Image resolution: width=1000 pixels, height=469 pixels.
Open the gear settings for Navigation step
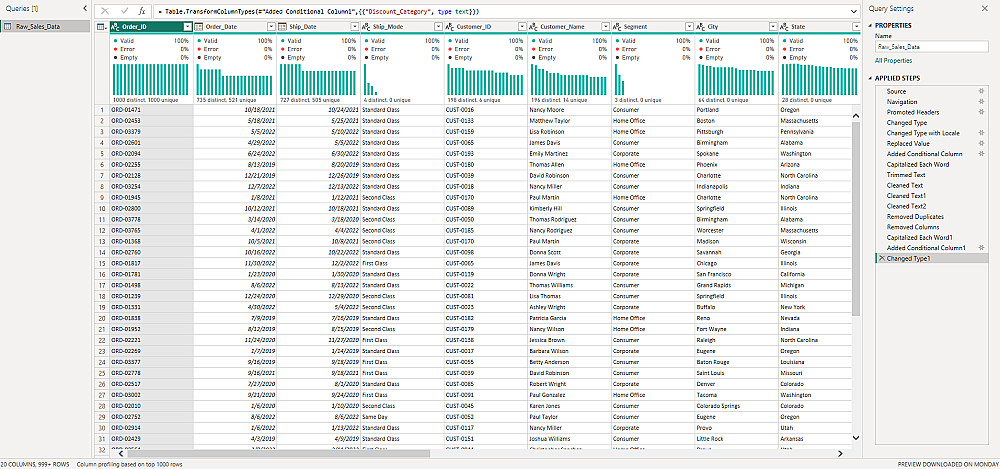981,101
